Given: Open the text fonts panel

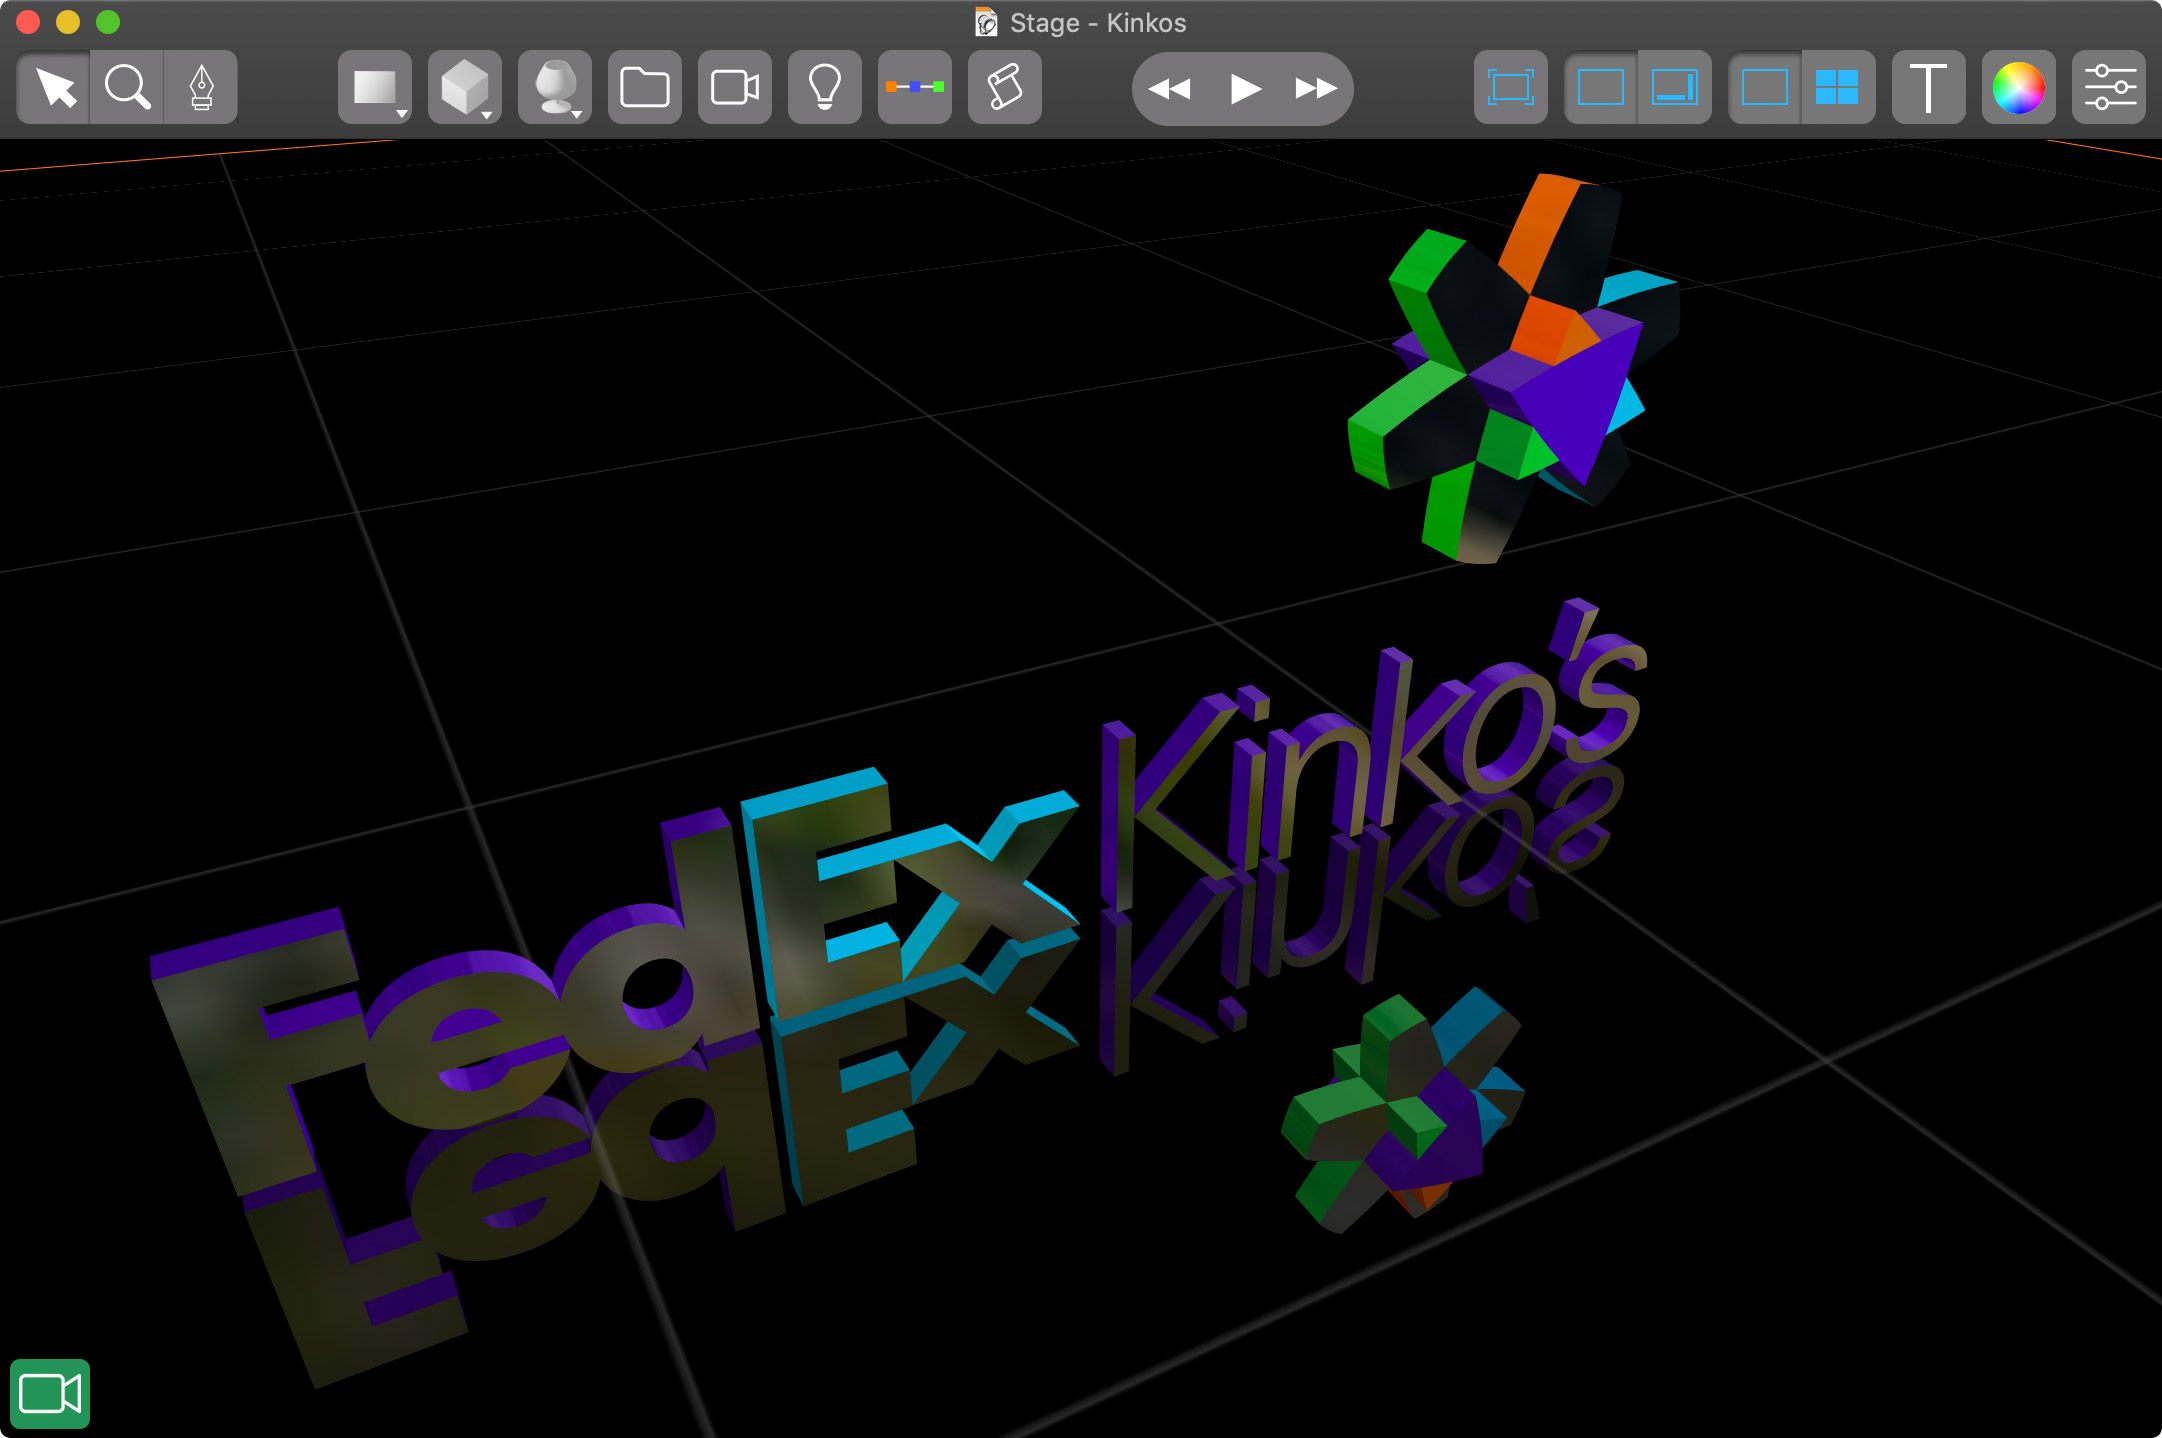Looking at the screenshot, I should [1929, 88].
